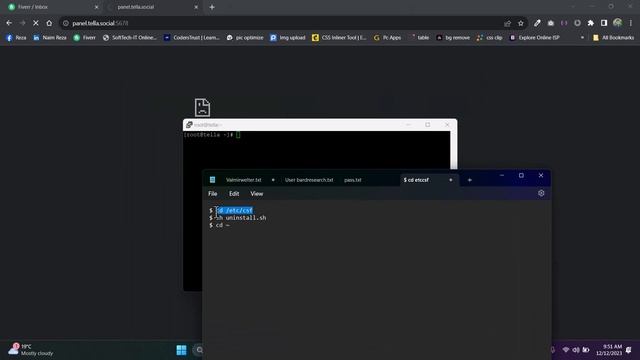Open the Explore Online ISP bookmark
Screen dimensions: 640x360
tap(534, 38)
